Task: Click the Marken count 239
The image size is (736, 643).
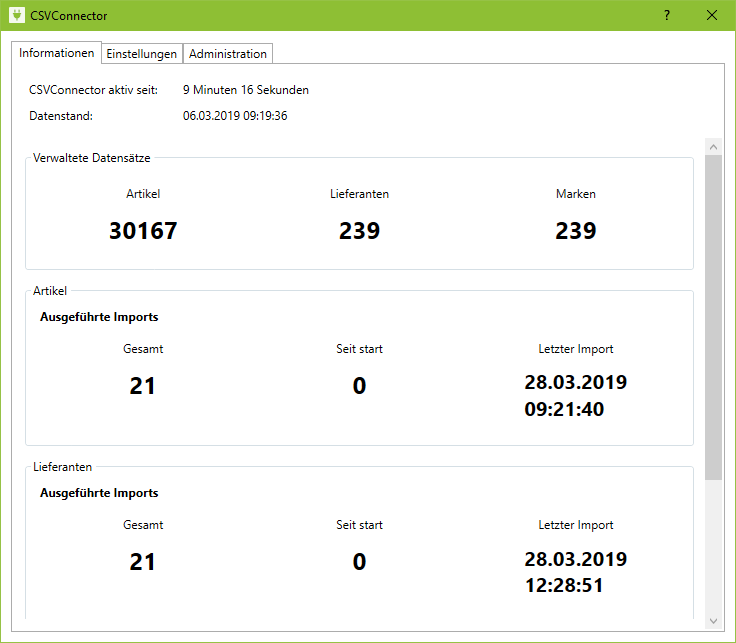Action: click(x=576, y=231)
